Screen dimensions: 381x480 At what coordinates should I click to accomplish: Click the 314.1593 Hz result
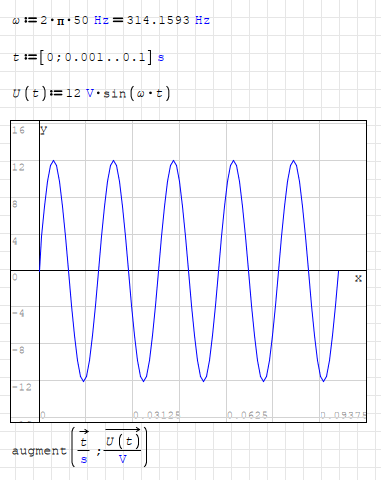[168, 20]
